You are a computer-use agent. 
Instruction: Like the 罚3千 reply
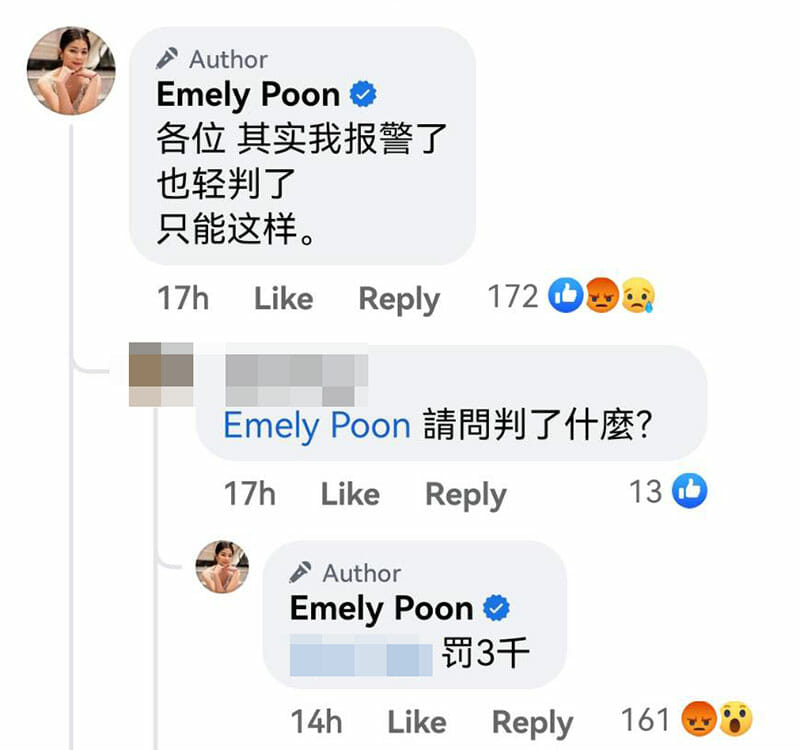417,722
